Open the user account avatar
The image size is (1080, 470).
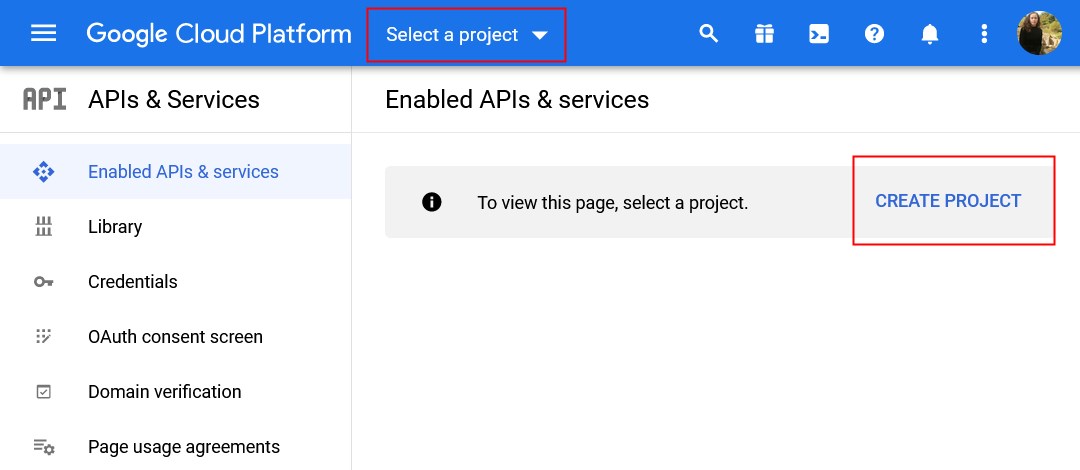coord(1039,33)
